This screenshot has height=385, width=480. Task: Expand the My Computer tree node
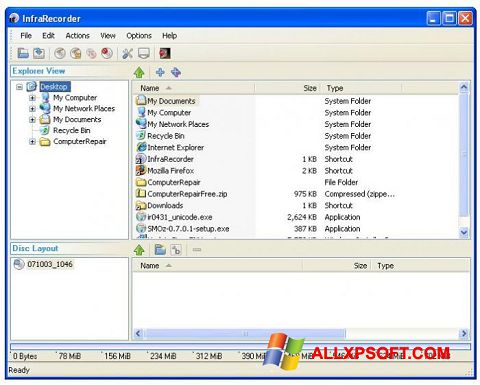click(32, 98)
